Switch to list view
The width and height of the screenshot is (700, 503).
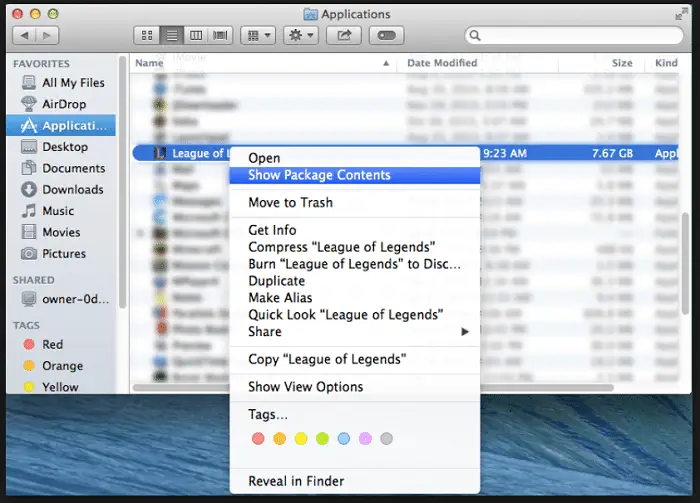point(172,35)
